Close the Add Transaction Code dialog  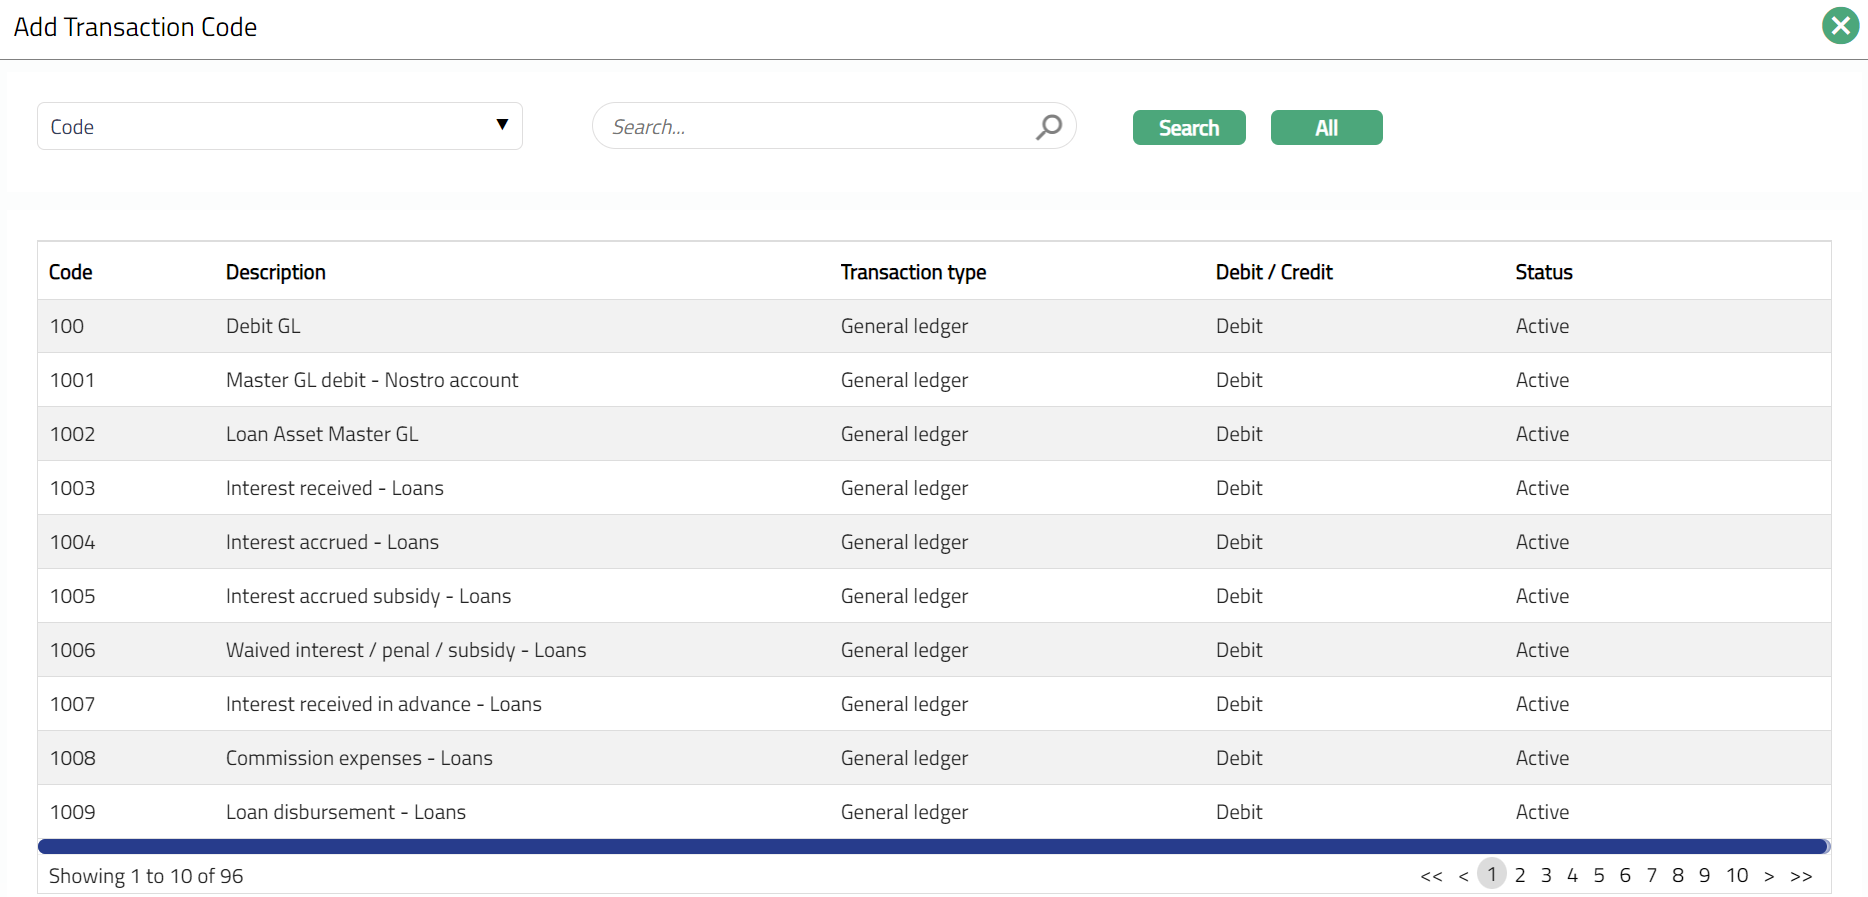click(x=1840, y=26)
